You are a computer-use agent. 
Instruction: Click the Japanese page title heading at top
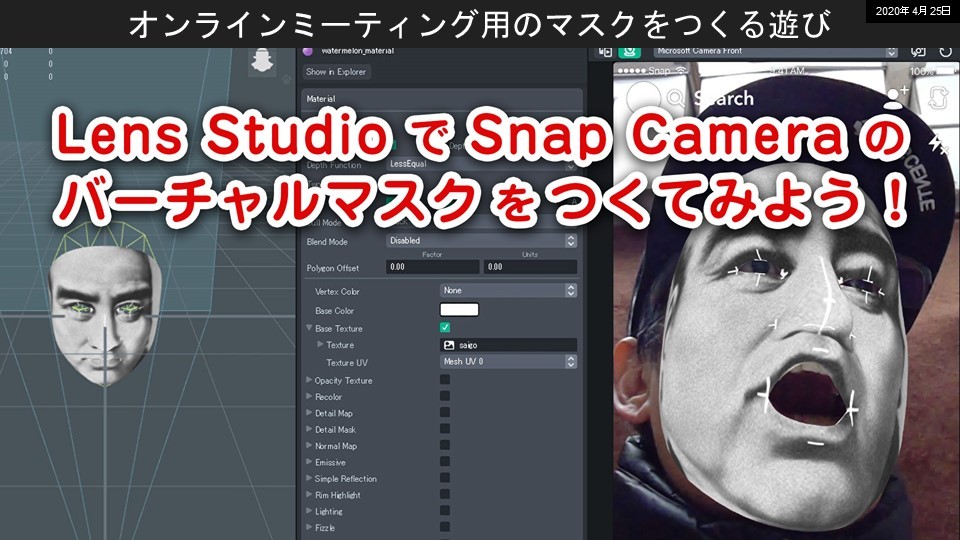pyautogui.click(x=480, y=24)
